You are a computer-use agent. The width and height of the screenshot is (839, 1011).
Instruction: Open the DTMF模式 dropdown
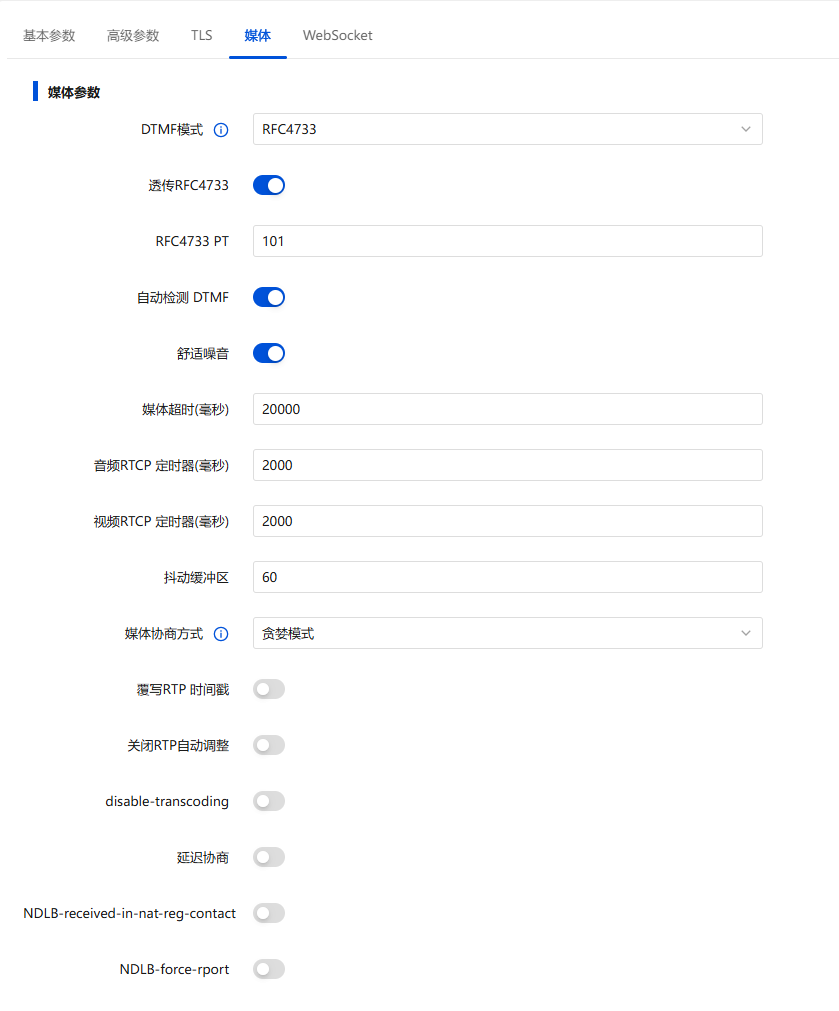pyautogui.click(x=506, y=129)
